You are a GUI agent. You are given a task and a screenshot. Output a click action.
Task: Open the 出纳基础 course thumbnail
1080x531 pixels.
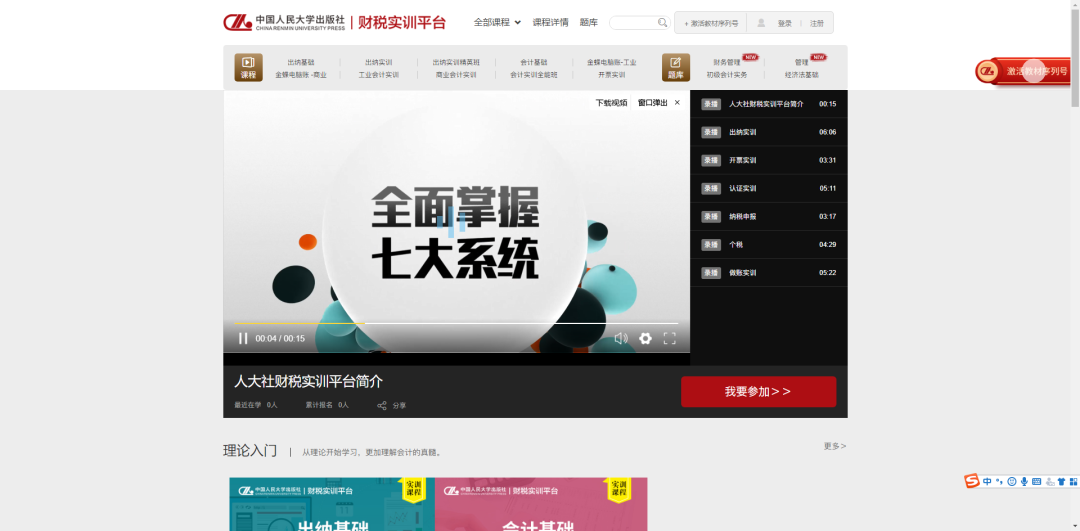tap(332, 504)
